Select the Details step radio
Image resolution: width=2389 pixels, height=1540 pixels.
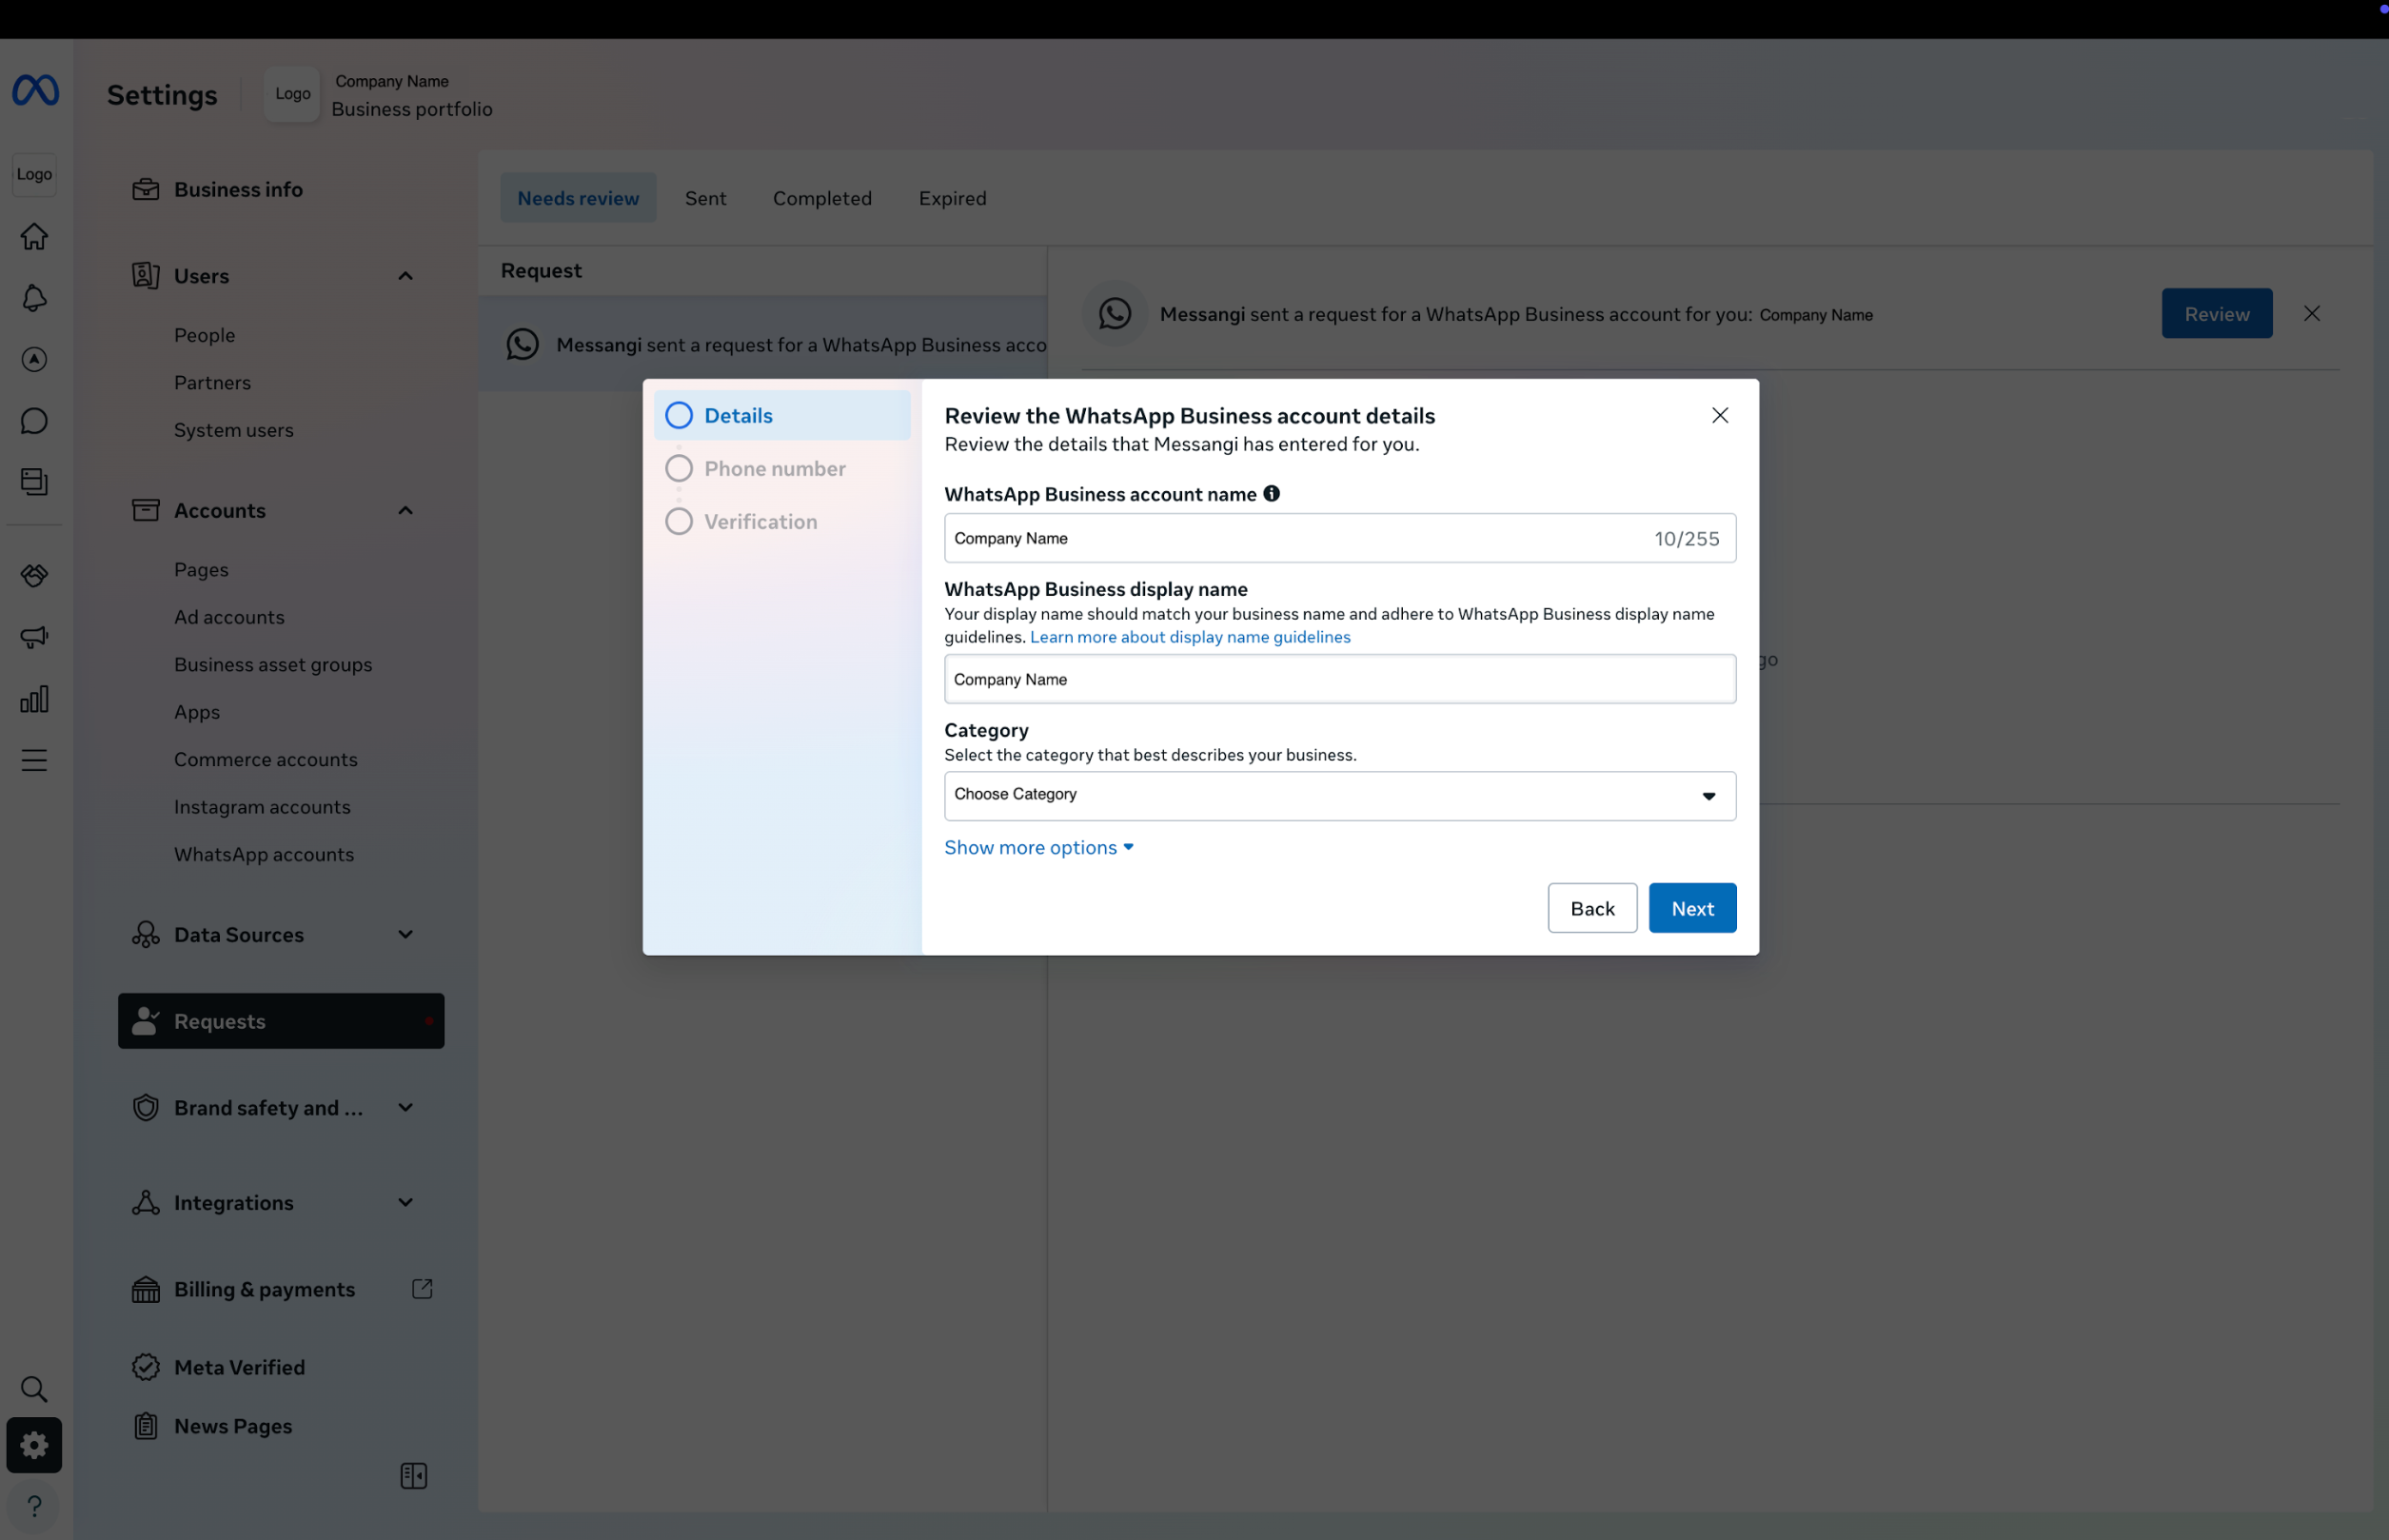click(x=679, y=415)
